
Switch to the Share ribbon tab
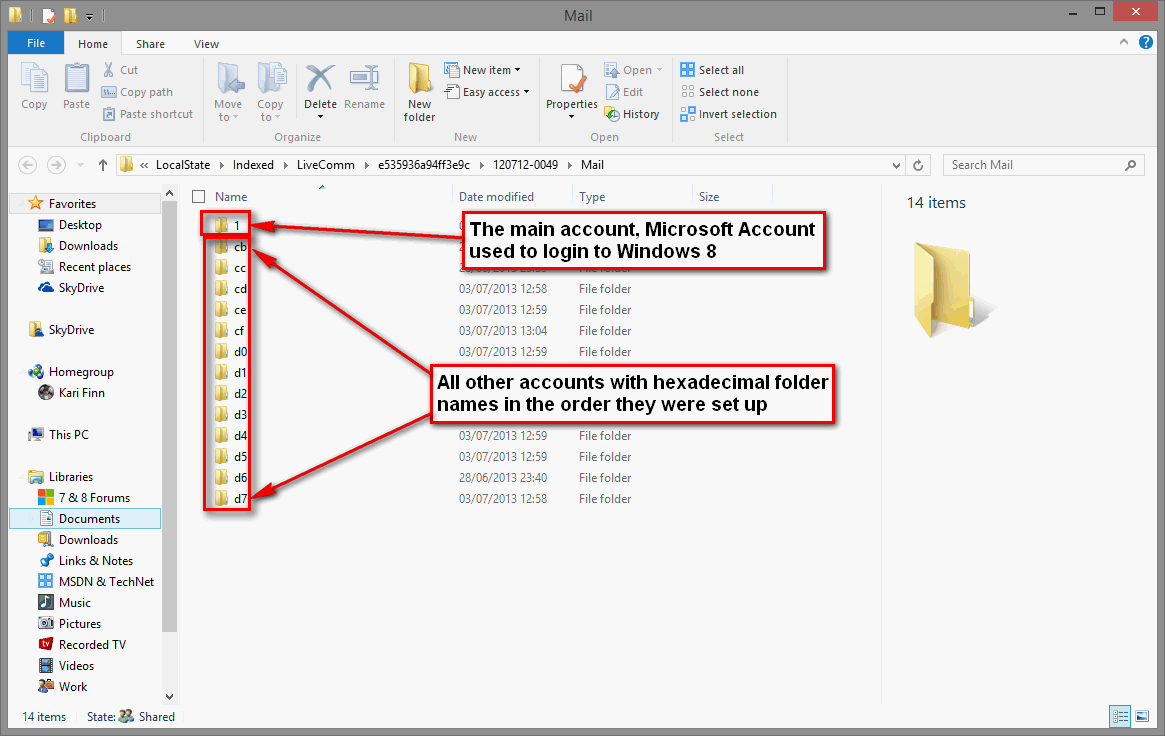[x=150, y=44]
